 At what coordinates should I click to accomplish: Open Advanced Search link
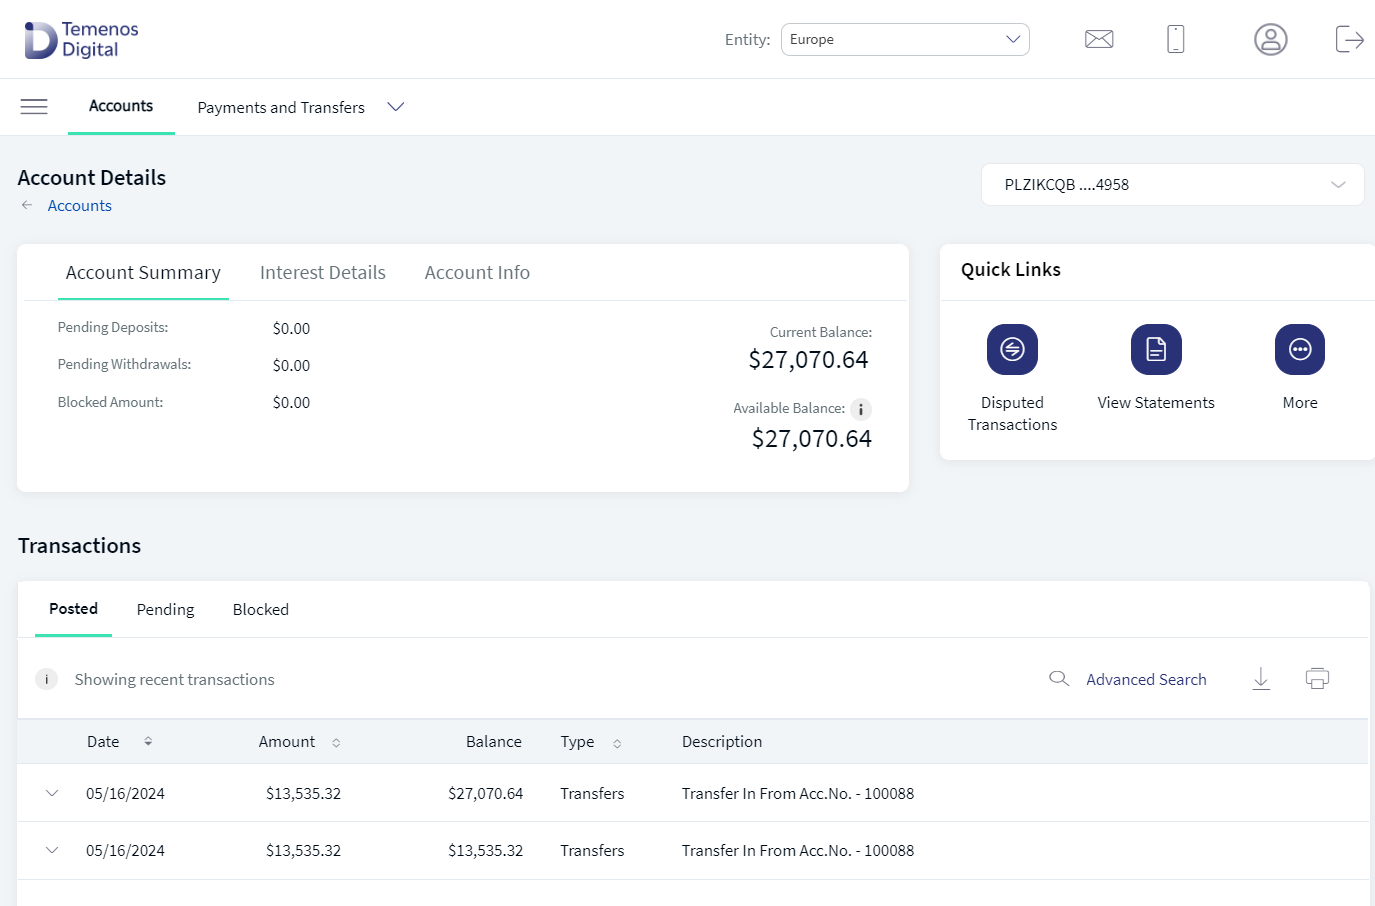tap(1146, 679)
